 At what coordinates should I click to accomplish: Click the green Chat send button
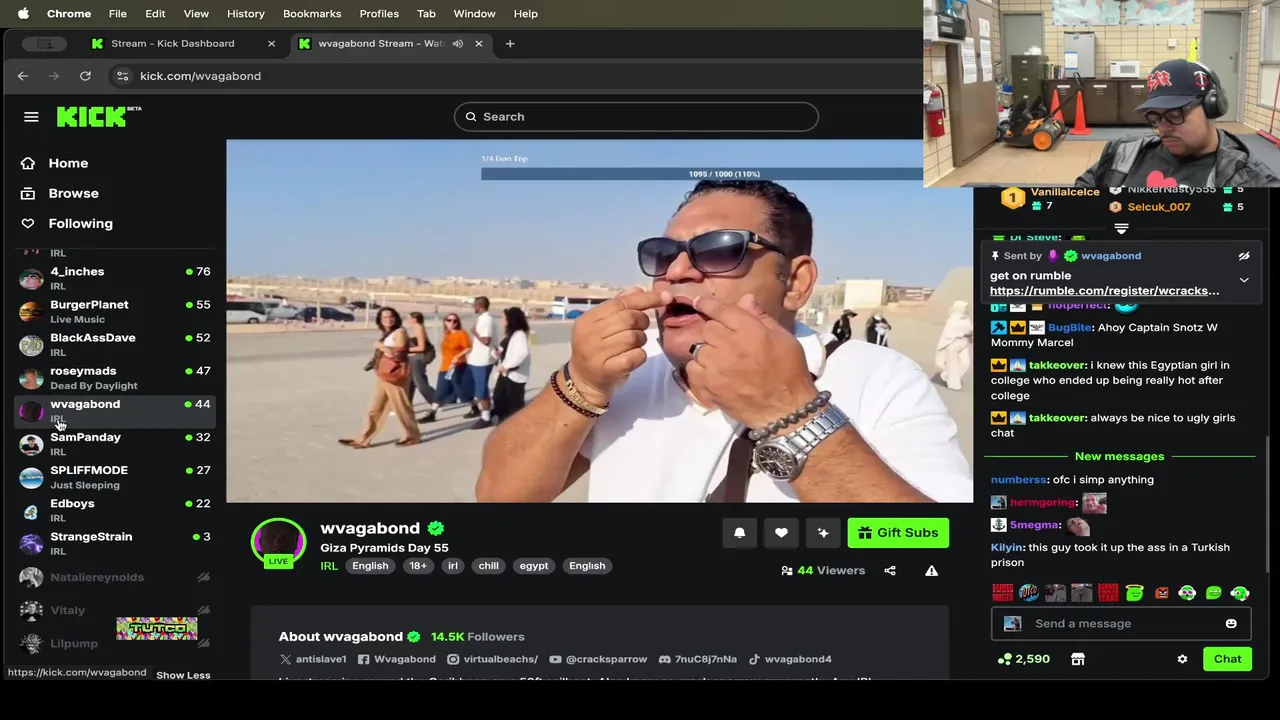pyautogui.click(x=1227, y=659)
